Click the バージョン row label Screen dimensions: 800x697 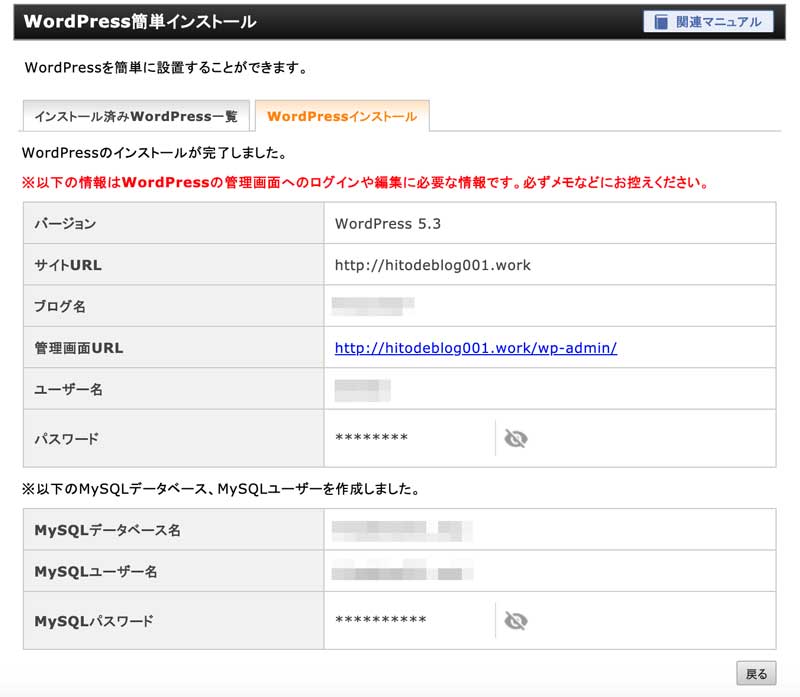(65, 224)
